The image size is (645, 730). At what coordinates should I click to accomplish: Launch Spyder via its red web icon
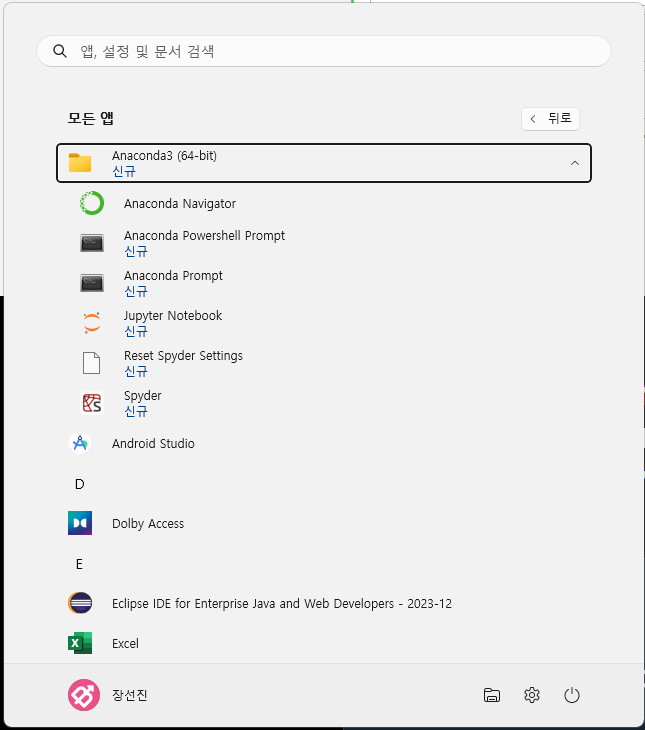(92, 403)
